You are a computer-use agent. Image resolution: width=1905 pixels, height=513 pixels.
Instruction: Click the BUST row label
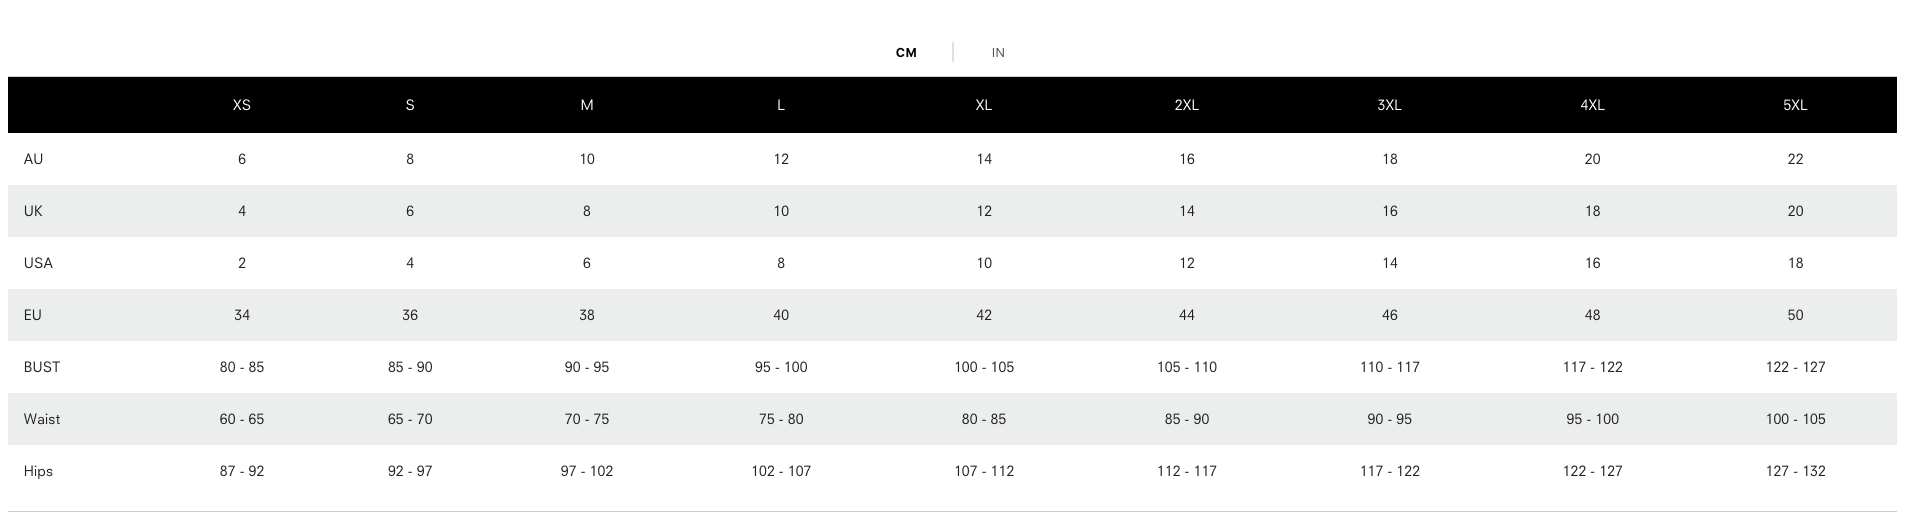pyautogui.click(x=42, y=367)
